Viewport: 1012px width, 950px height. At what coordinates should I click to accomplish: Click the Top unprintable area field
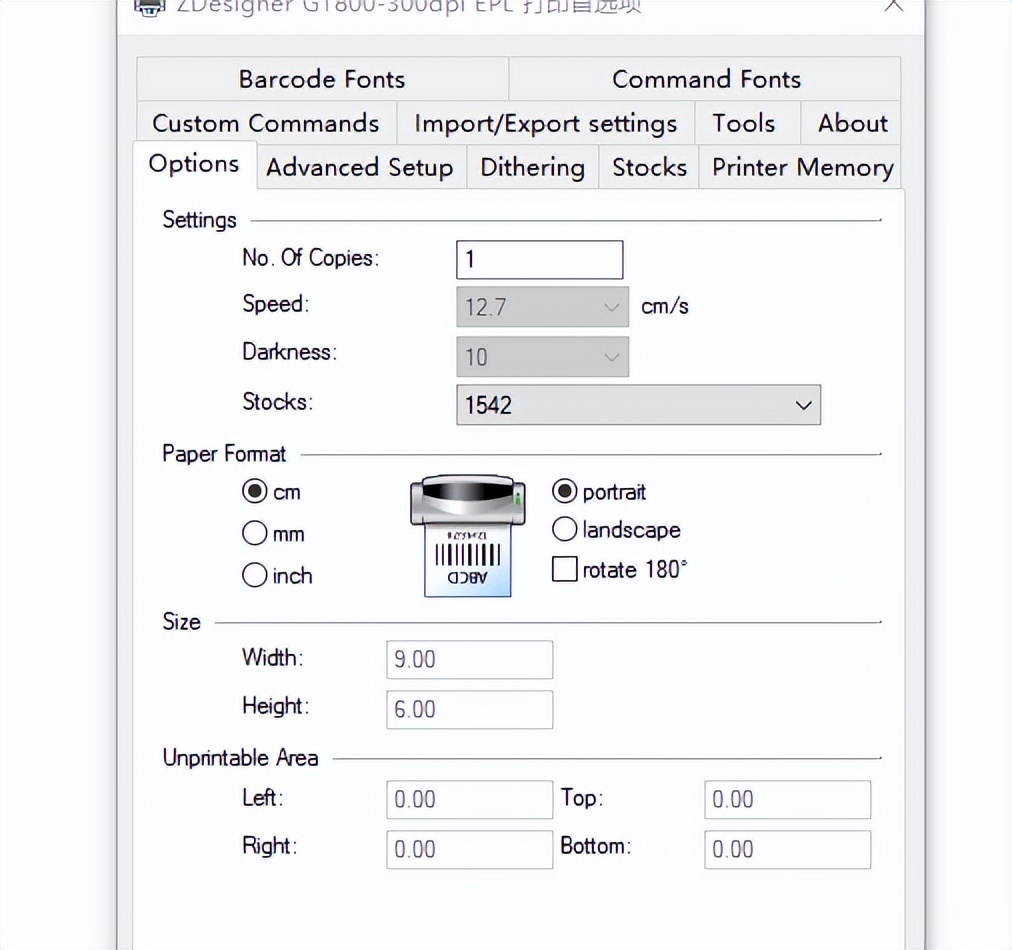coord(787,800)
